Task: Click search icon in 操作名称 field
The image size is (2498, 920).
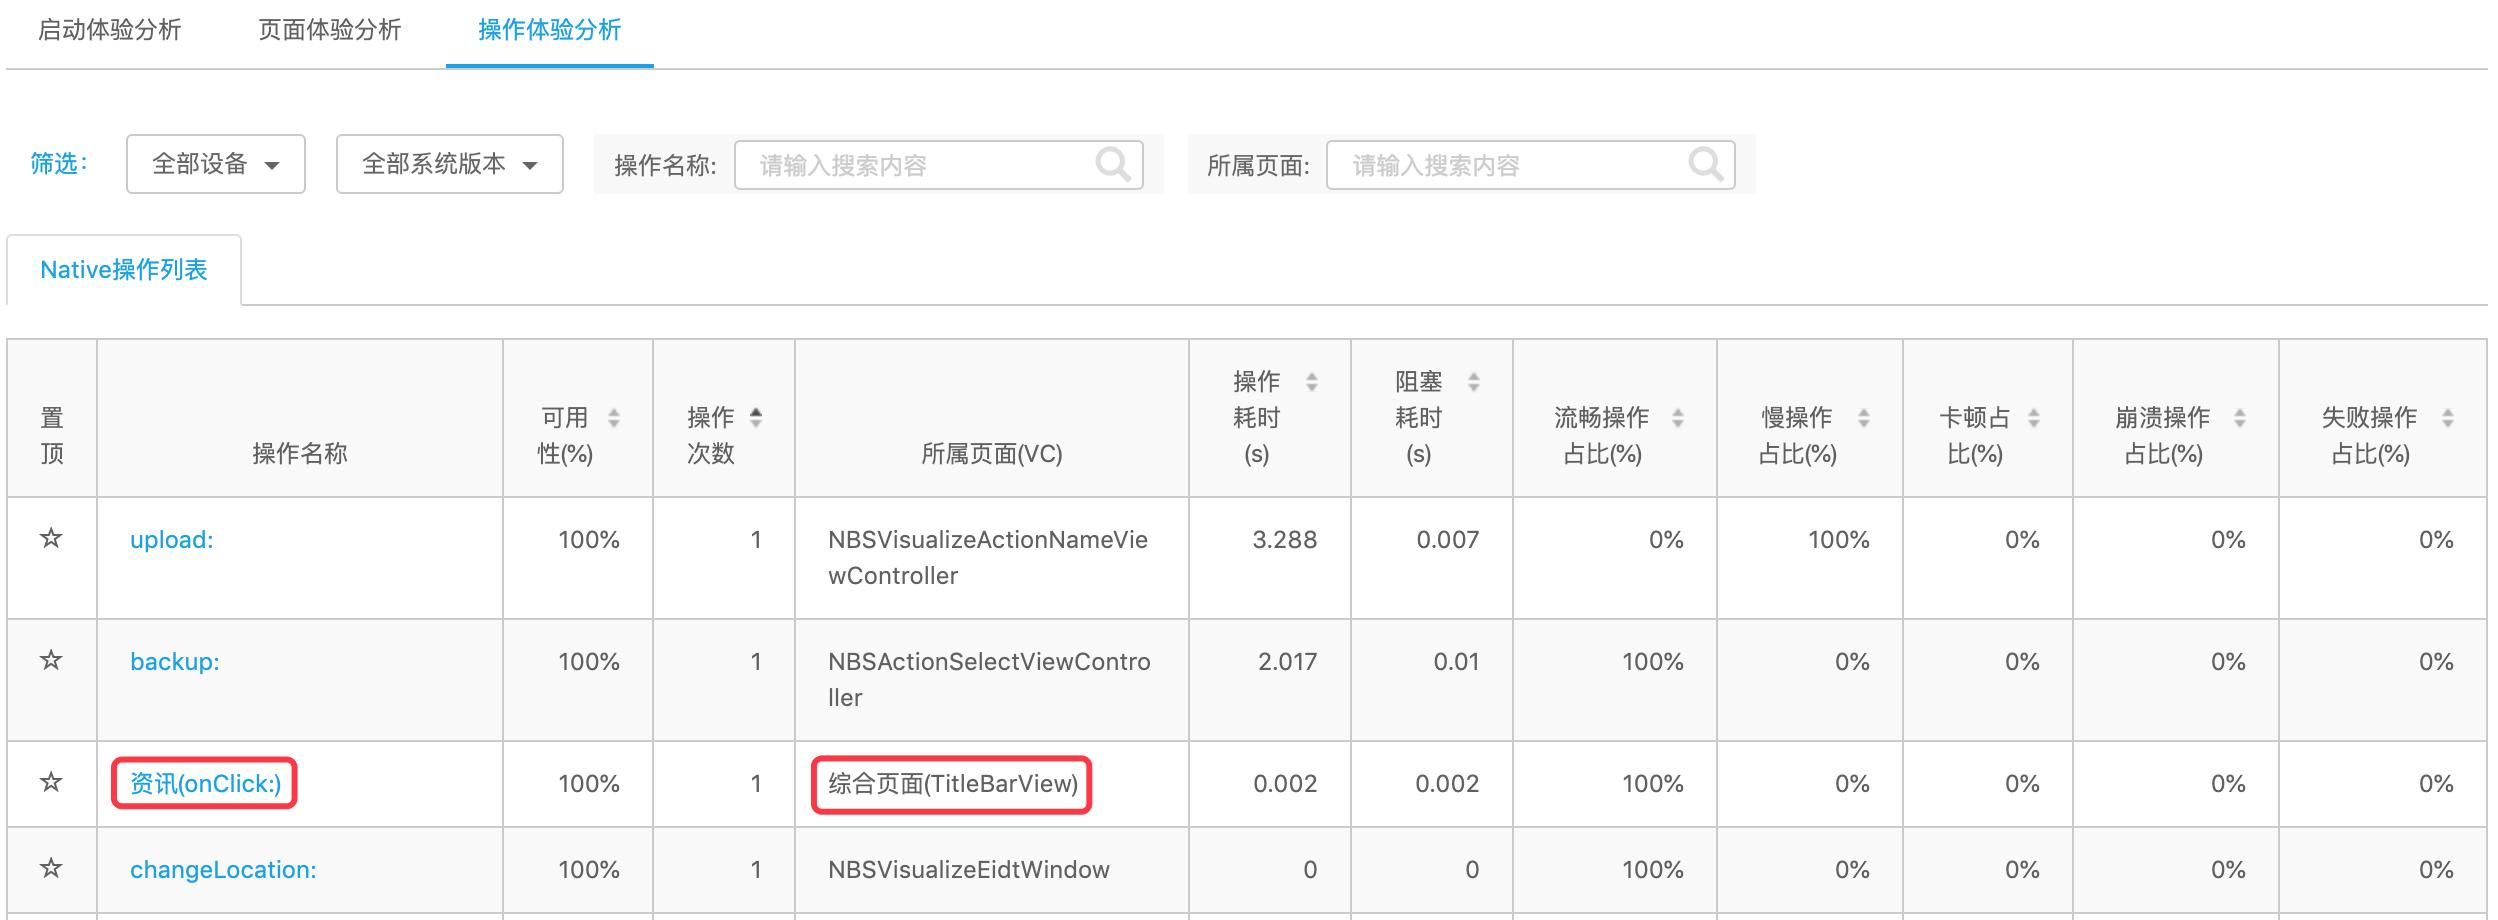Action: [x=1112, y=164]
